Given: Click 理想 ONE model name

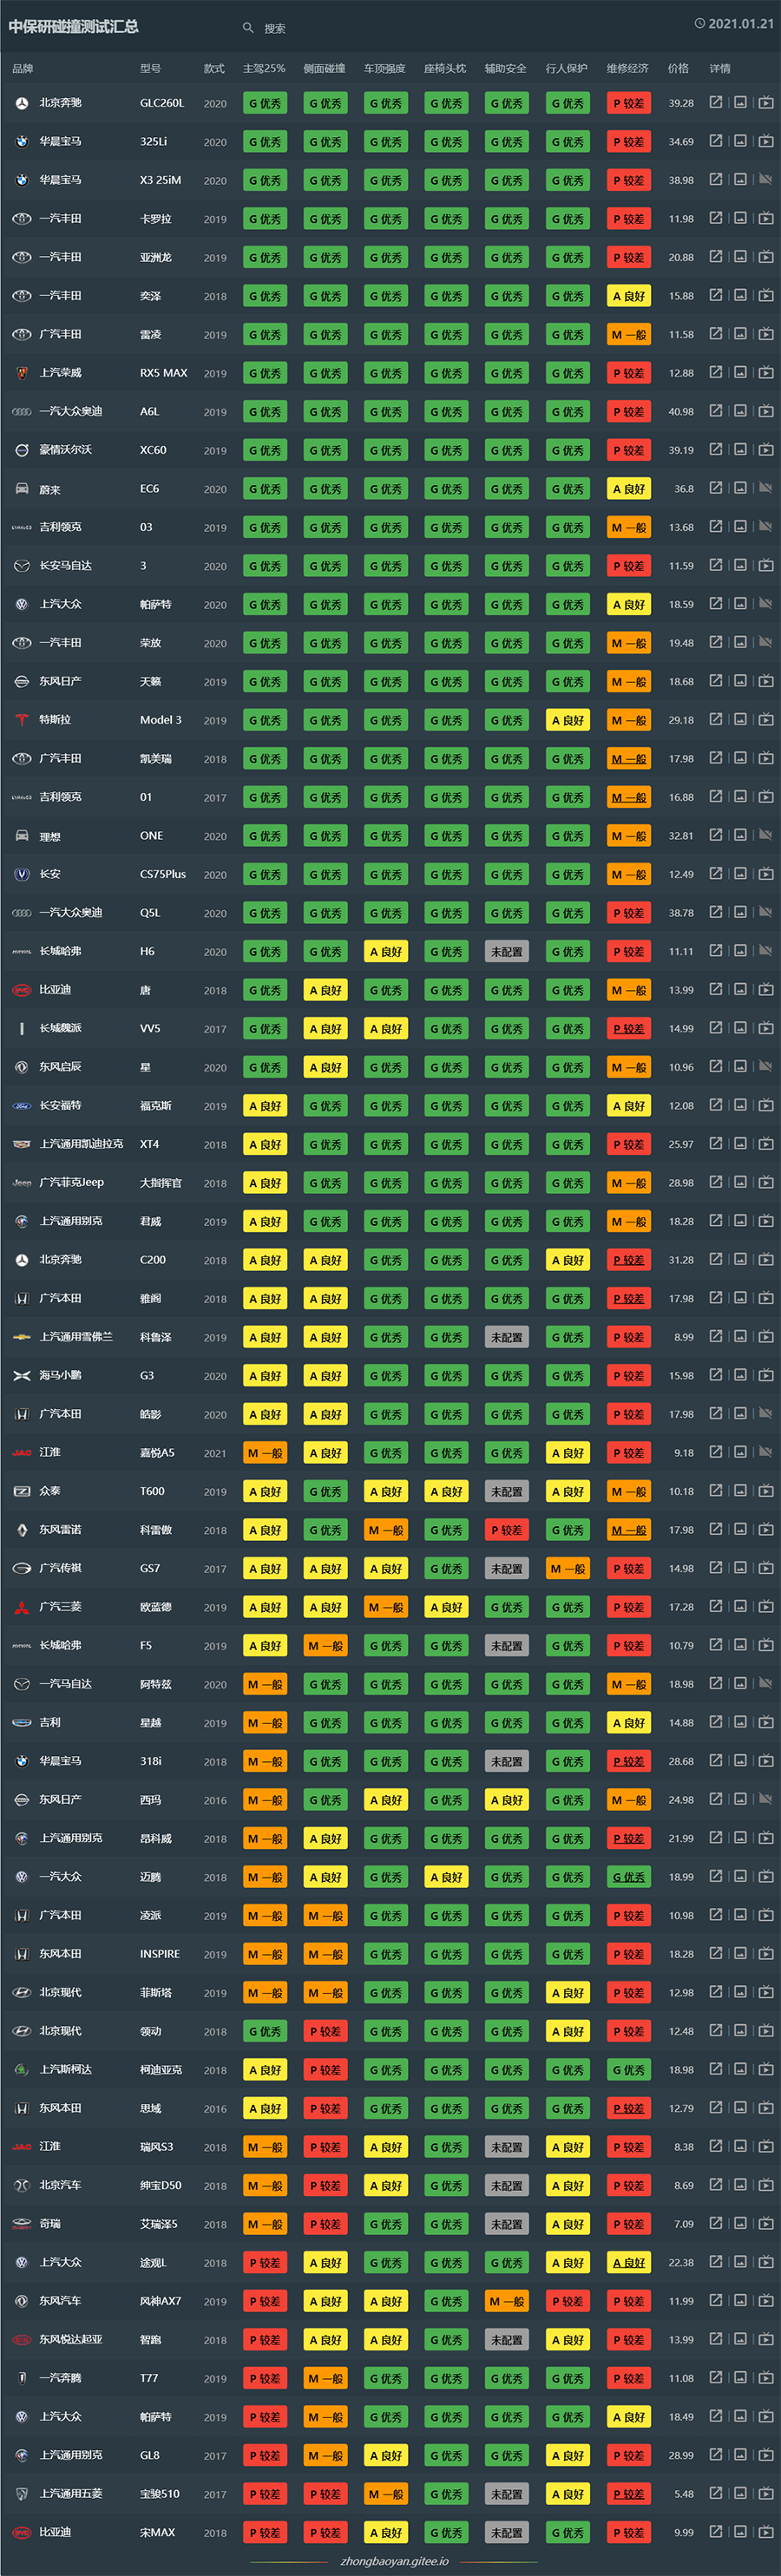Looking at the screenshot, I should 151,835.
